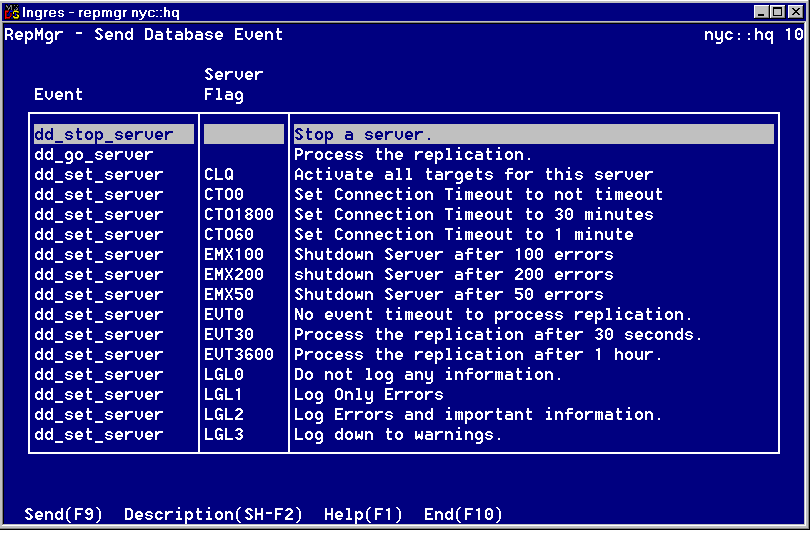Image resolution: width=812 pixels, height=534 pixels.
Task: Choose the EVT3600 flag row
Action: tap(239, 355)
